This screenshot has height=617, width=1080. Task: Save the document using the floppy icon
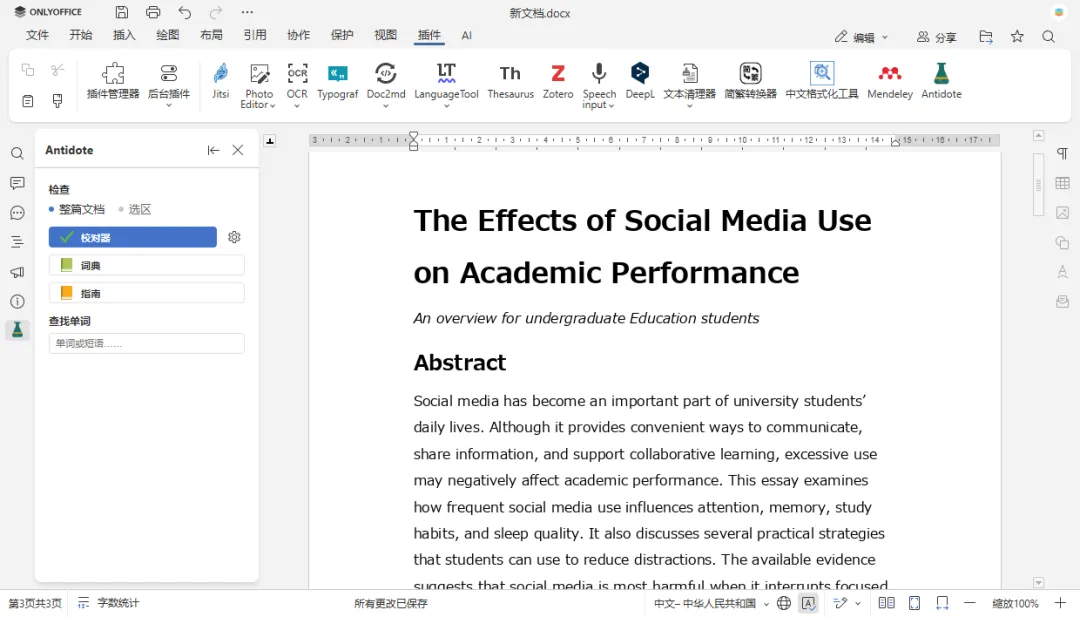click(122, 12)
